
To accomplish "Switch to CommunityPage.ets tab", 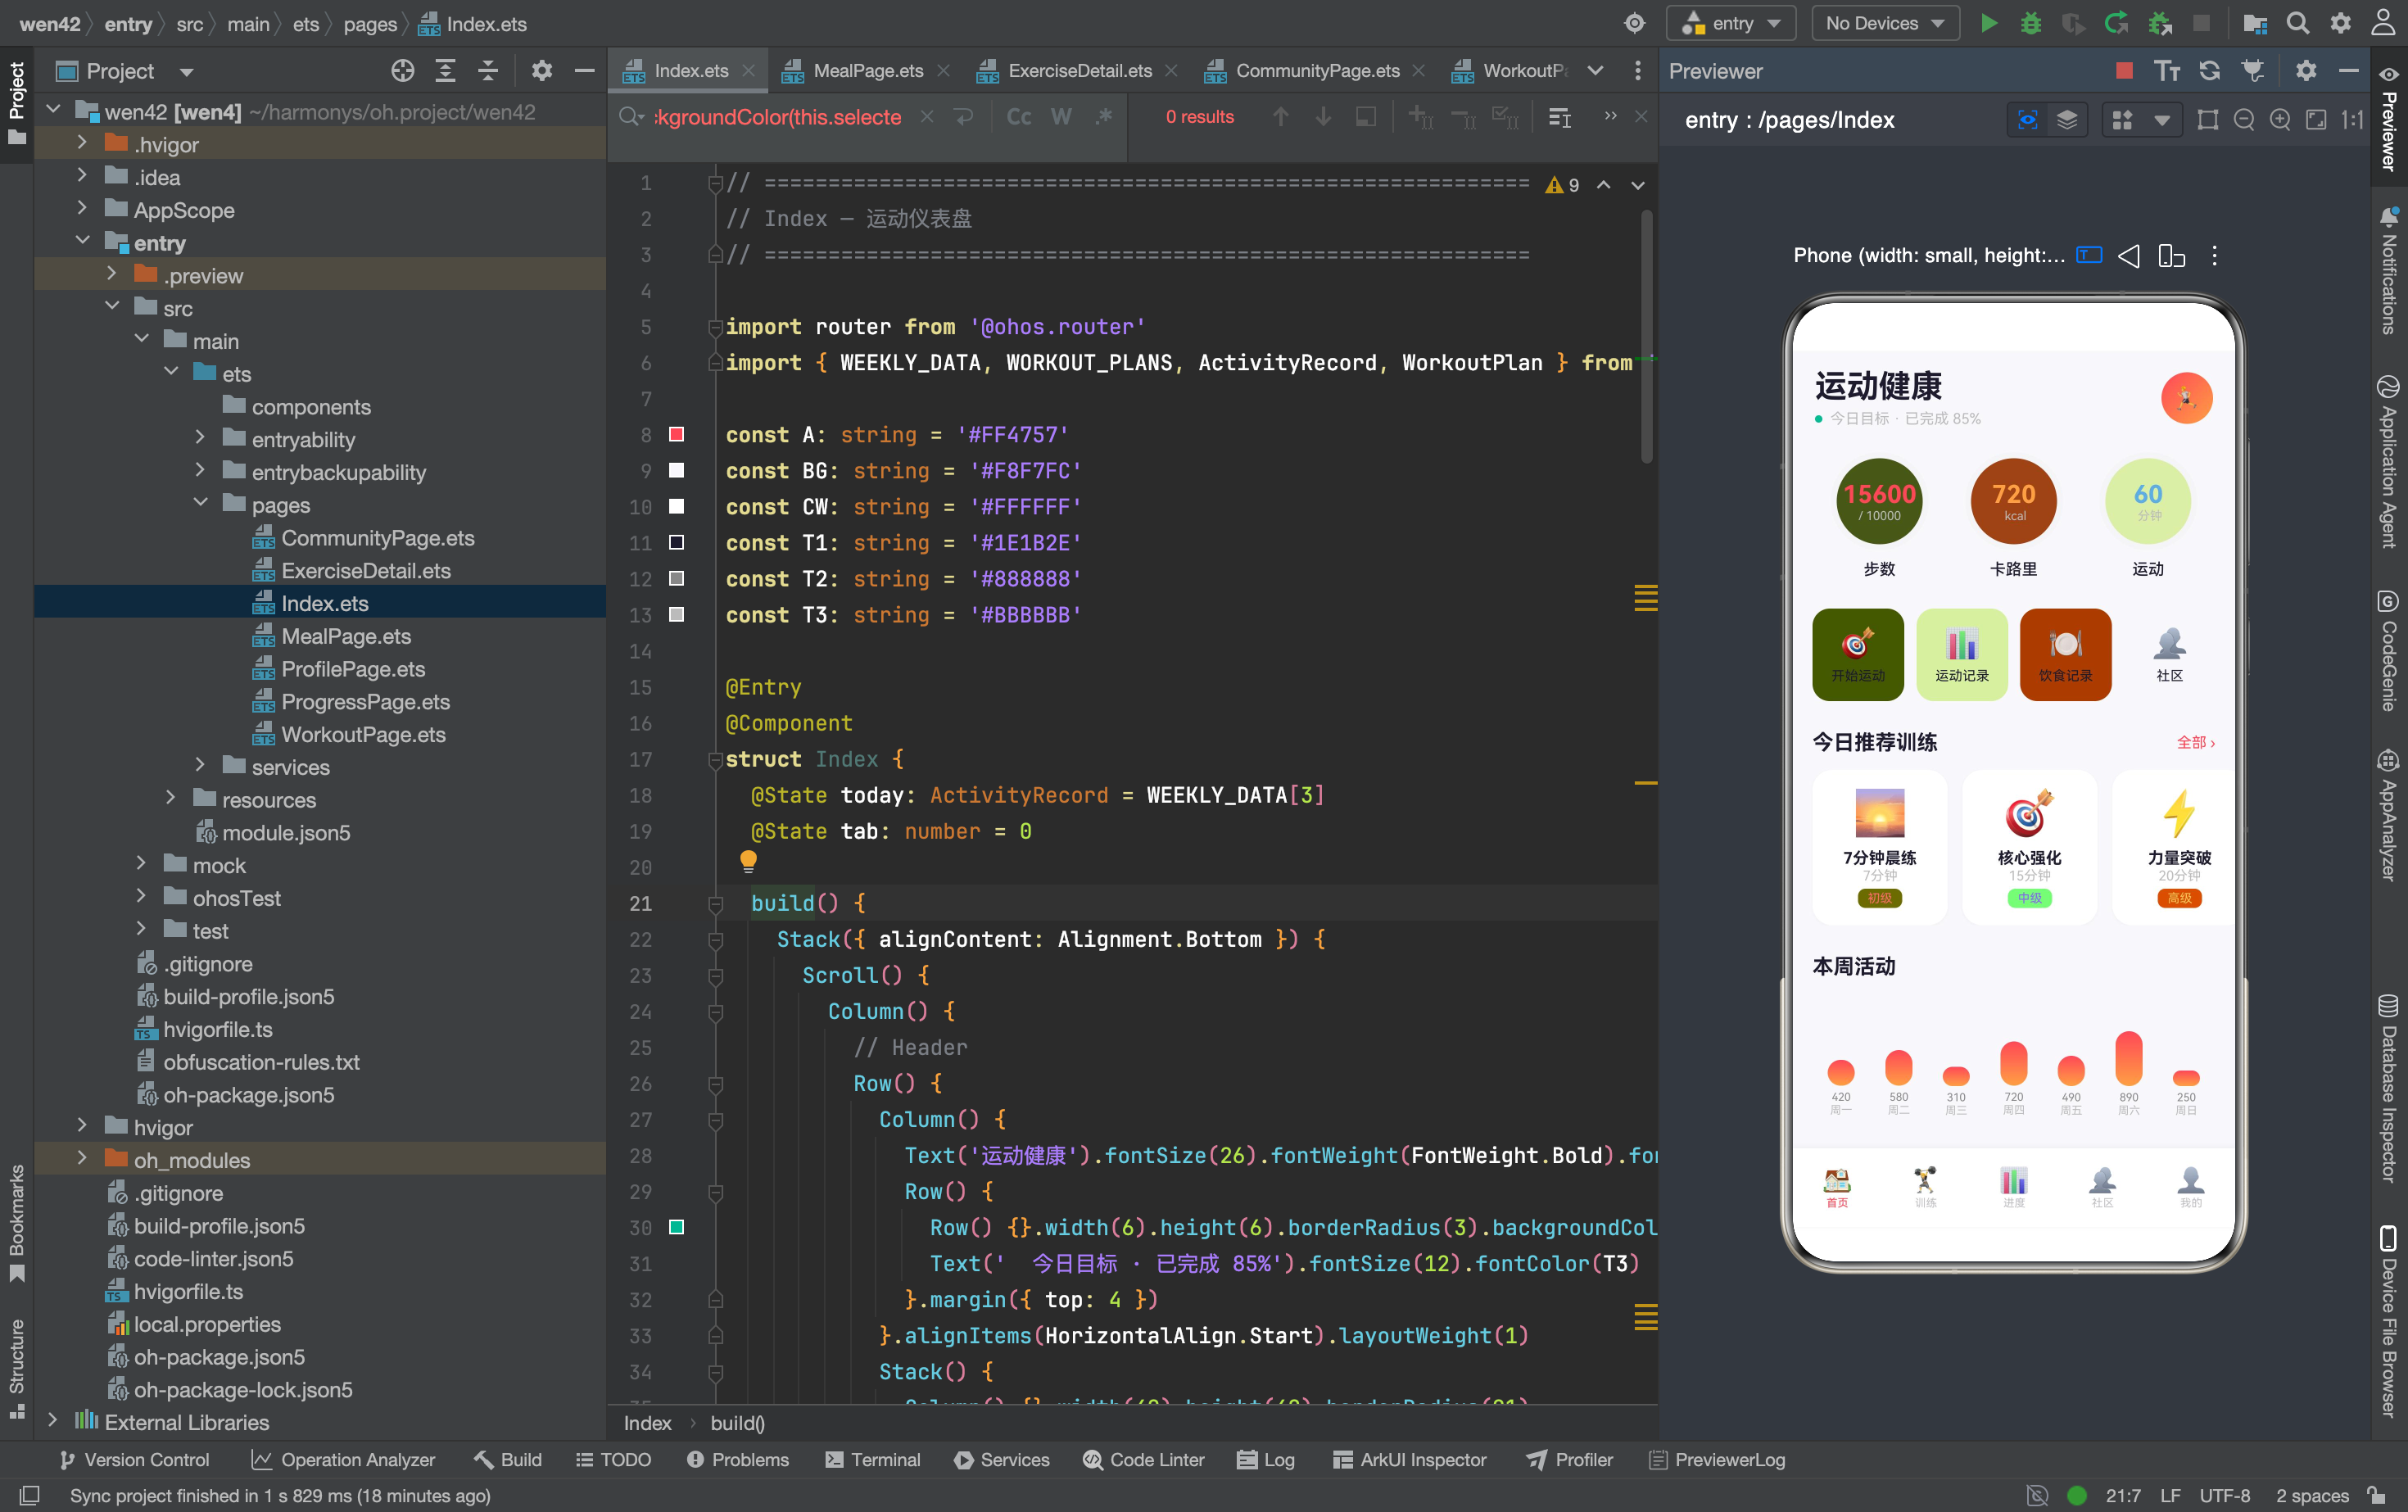I will pos(1316,71).
